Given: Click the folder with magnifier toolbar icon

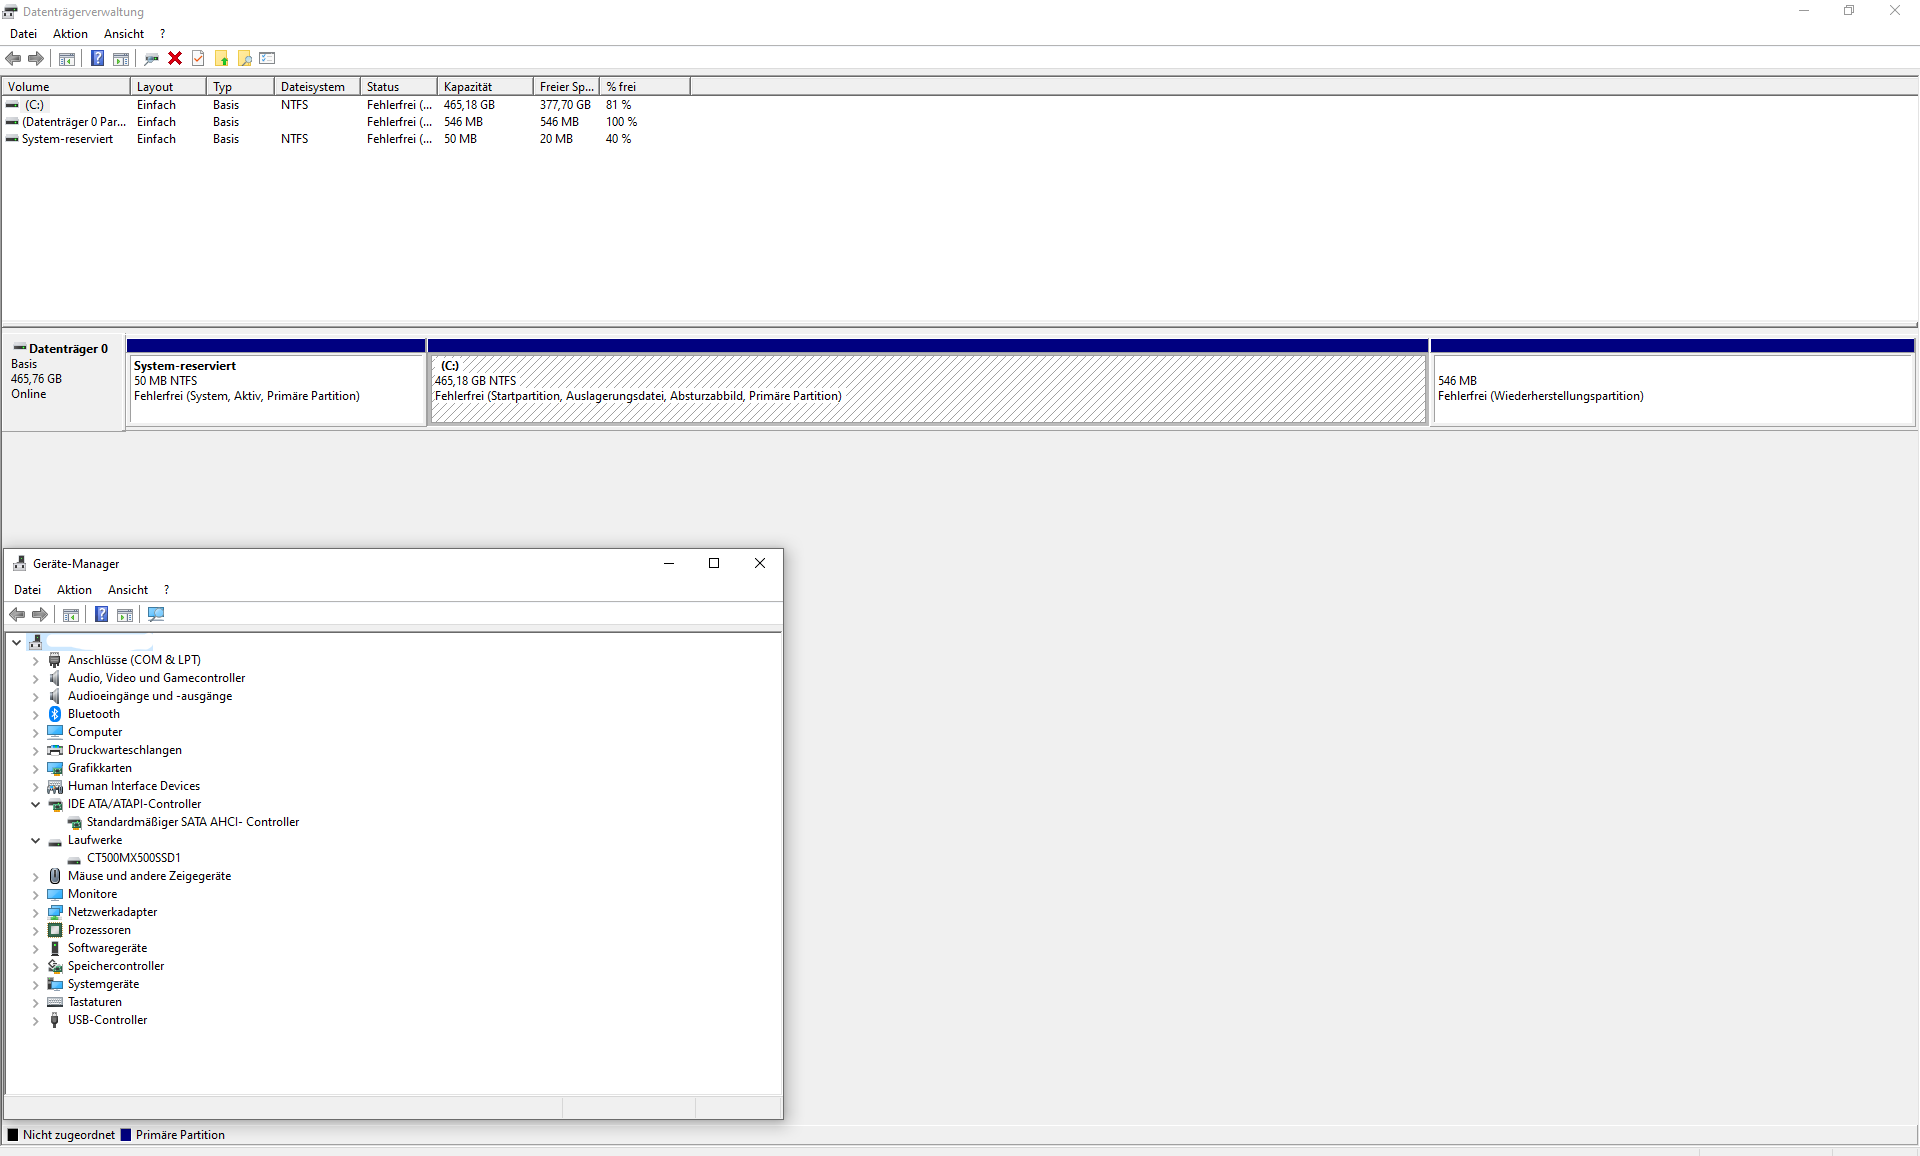Looking at the screenshot, I should pos(245,58).
